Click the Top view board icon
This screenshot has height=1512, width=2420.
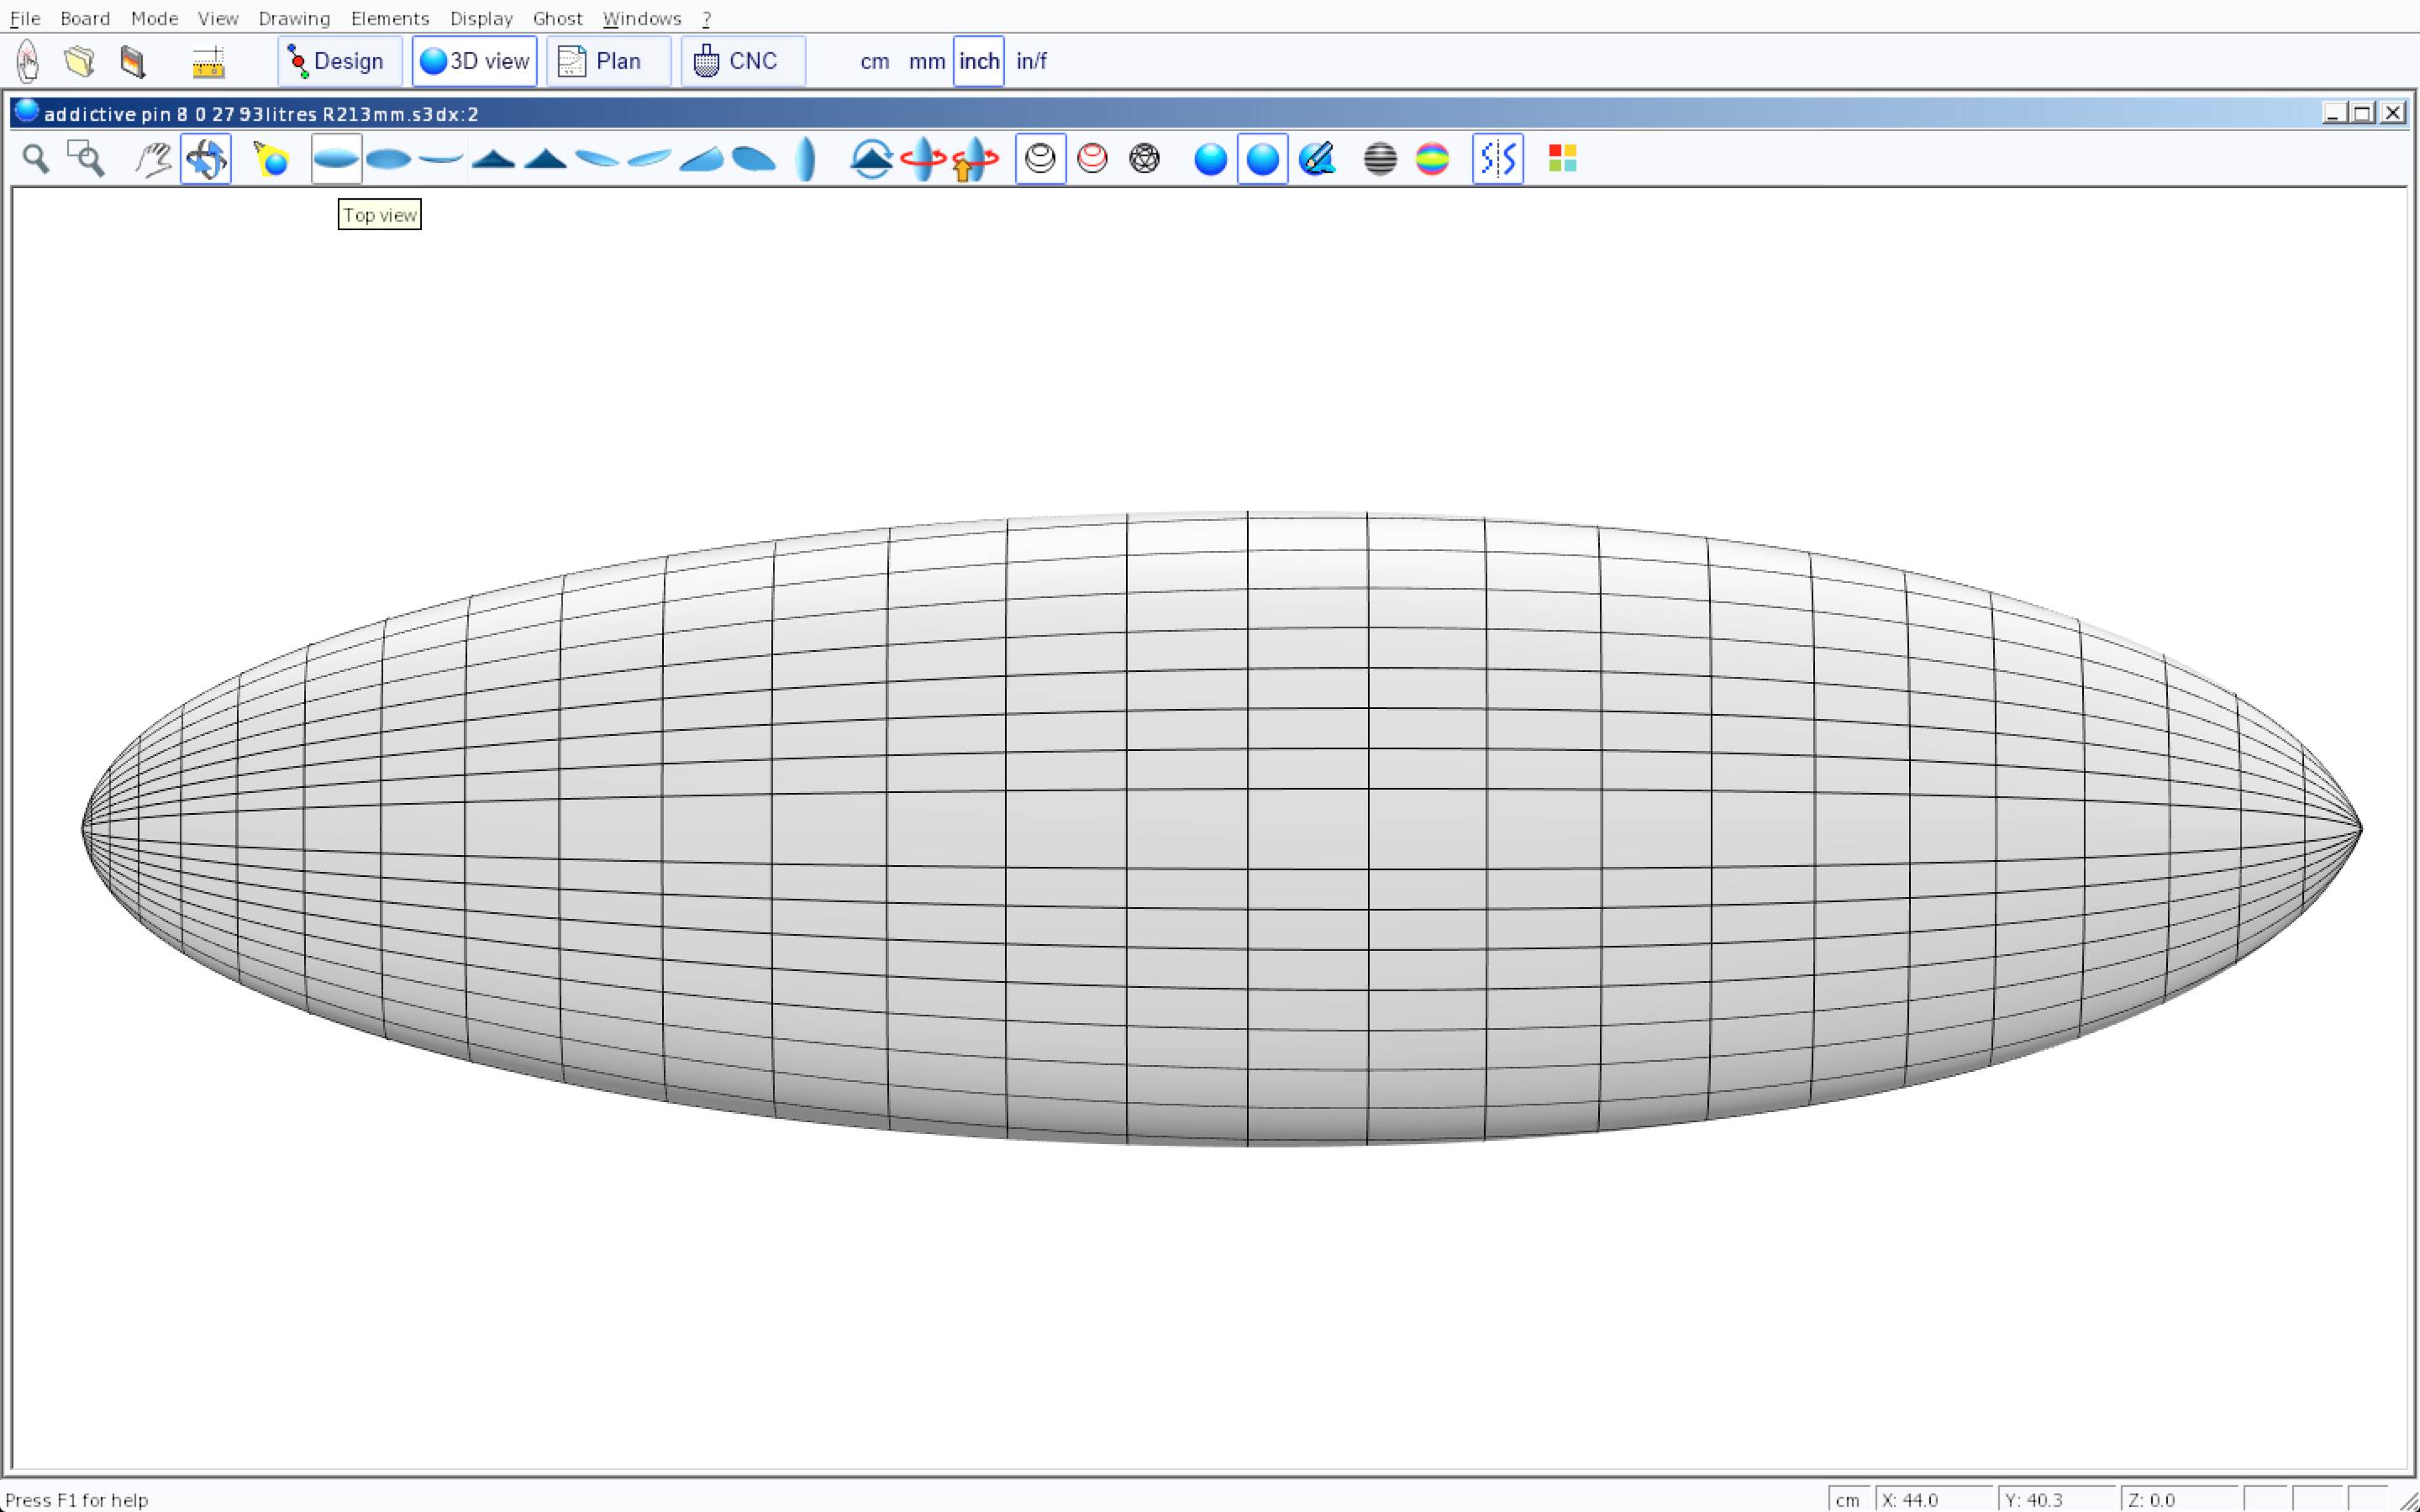coord(336,159)
